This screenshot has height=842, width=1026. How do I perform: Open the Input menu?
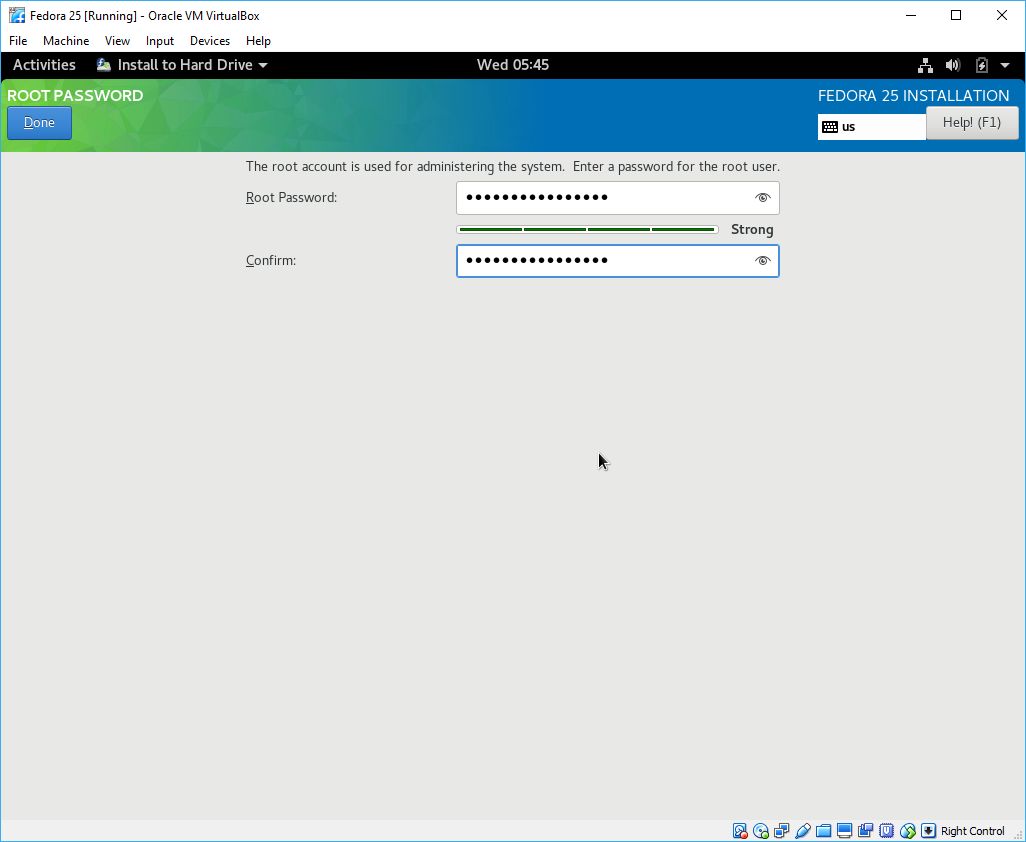tap(160, 41)
